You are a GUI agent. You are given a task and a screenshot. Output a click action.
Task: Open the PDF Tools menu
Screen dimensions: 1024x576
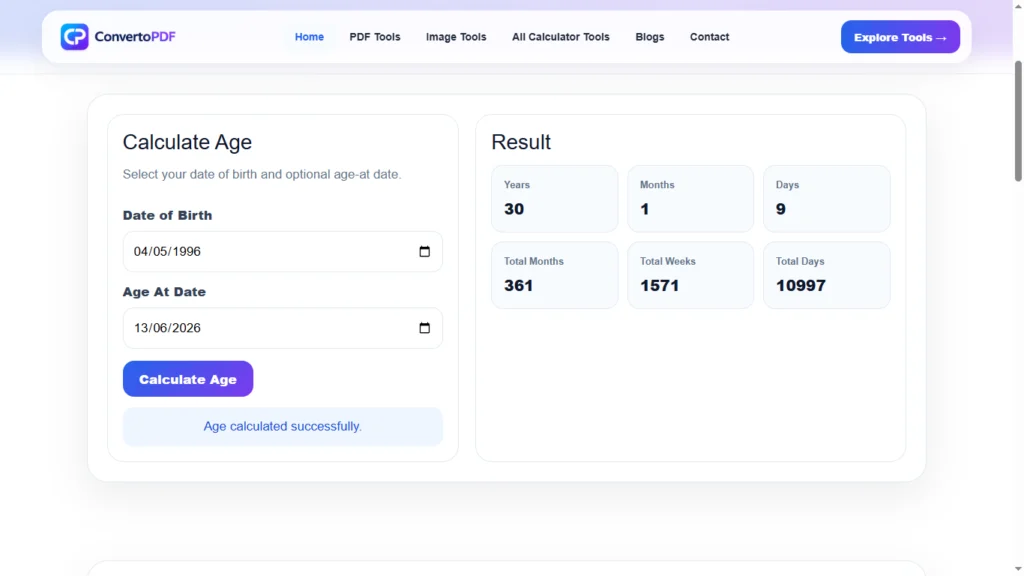pyautogui.click(x=375, y=37)
